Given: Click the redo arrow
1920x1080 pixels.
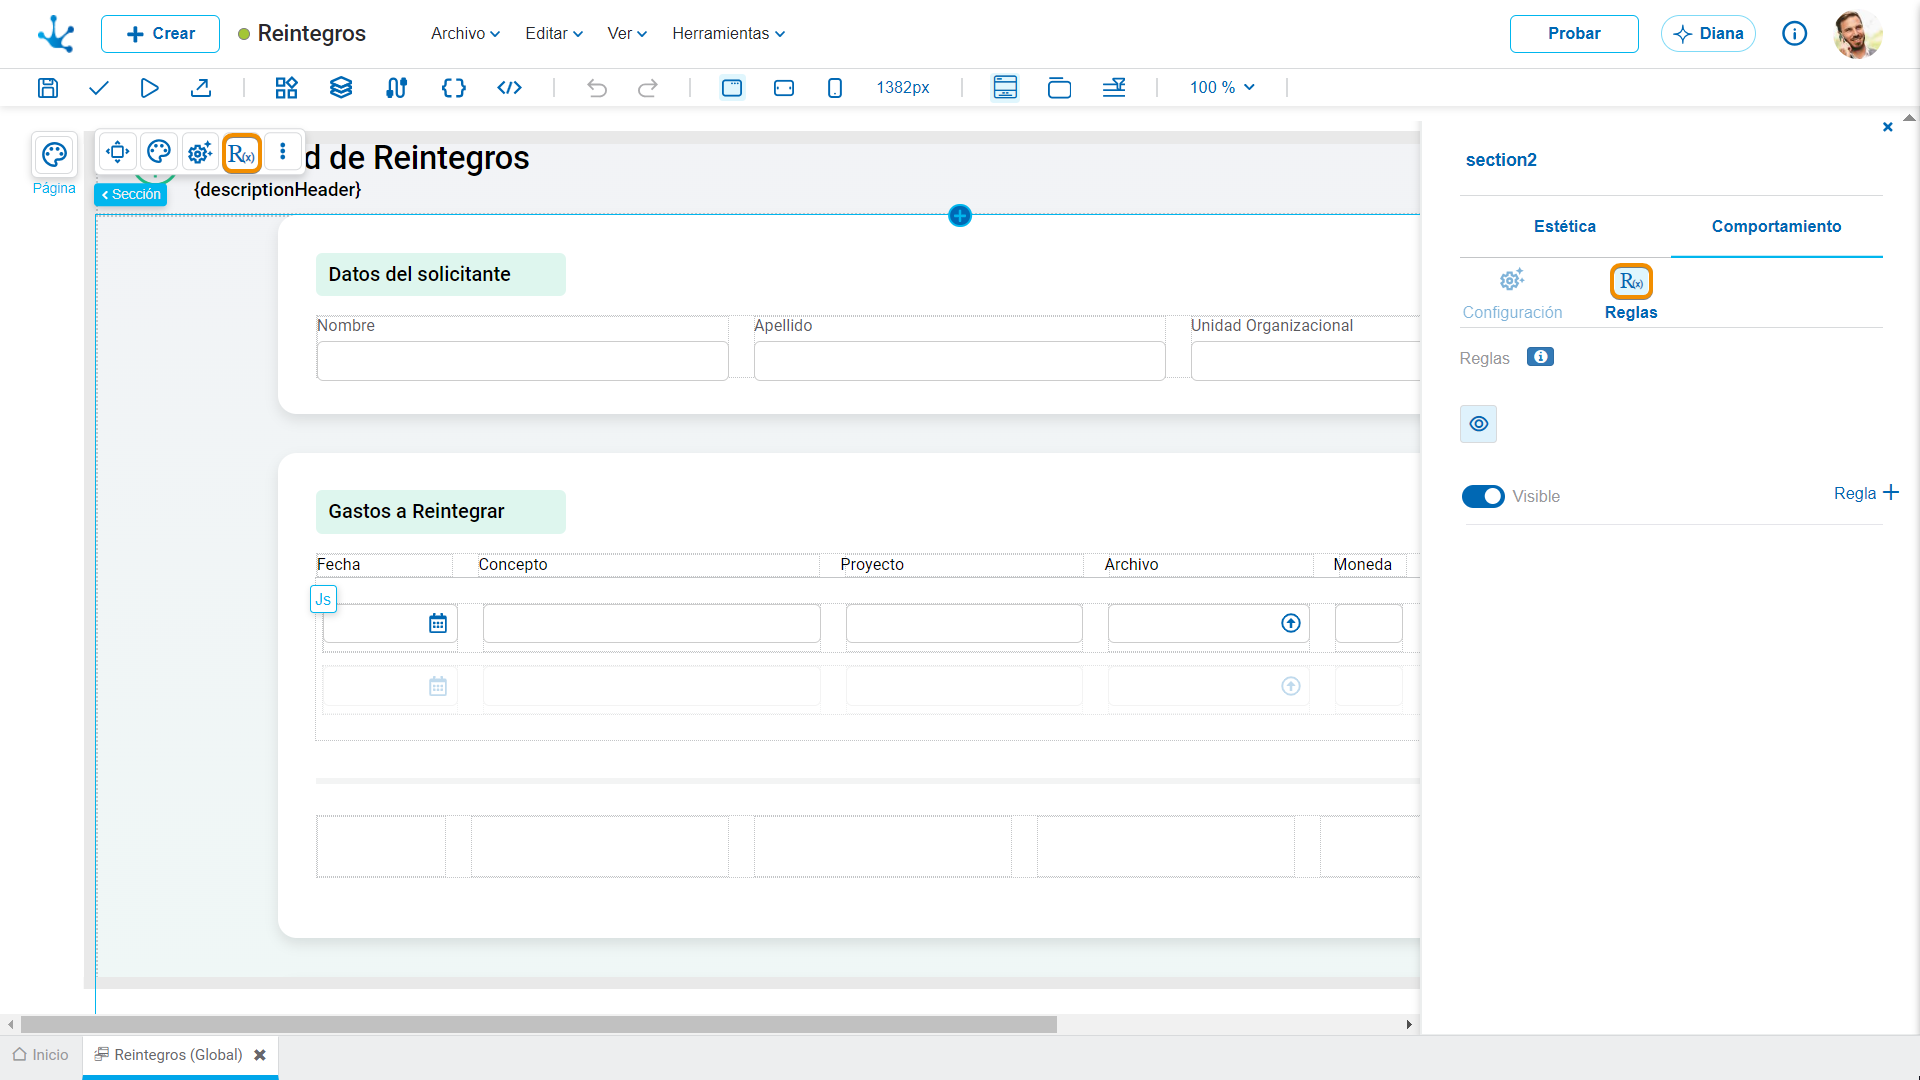Looking at the screenshot, I should pyautogui.click(x=648, y=88).
